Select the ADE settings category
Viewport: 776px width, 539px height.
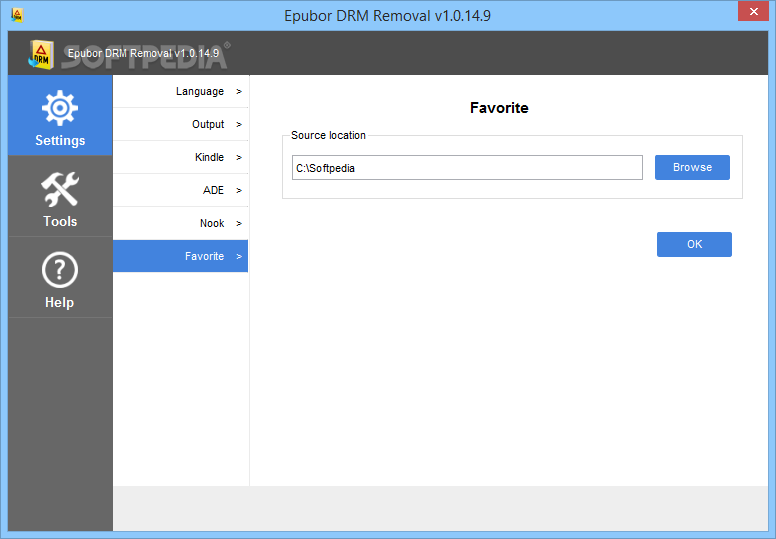tap(181, 190)
